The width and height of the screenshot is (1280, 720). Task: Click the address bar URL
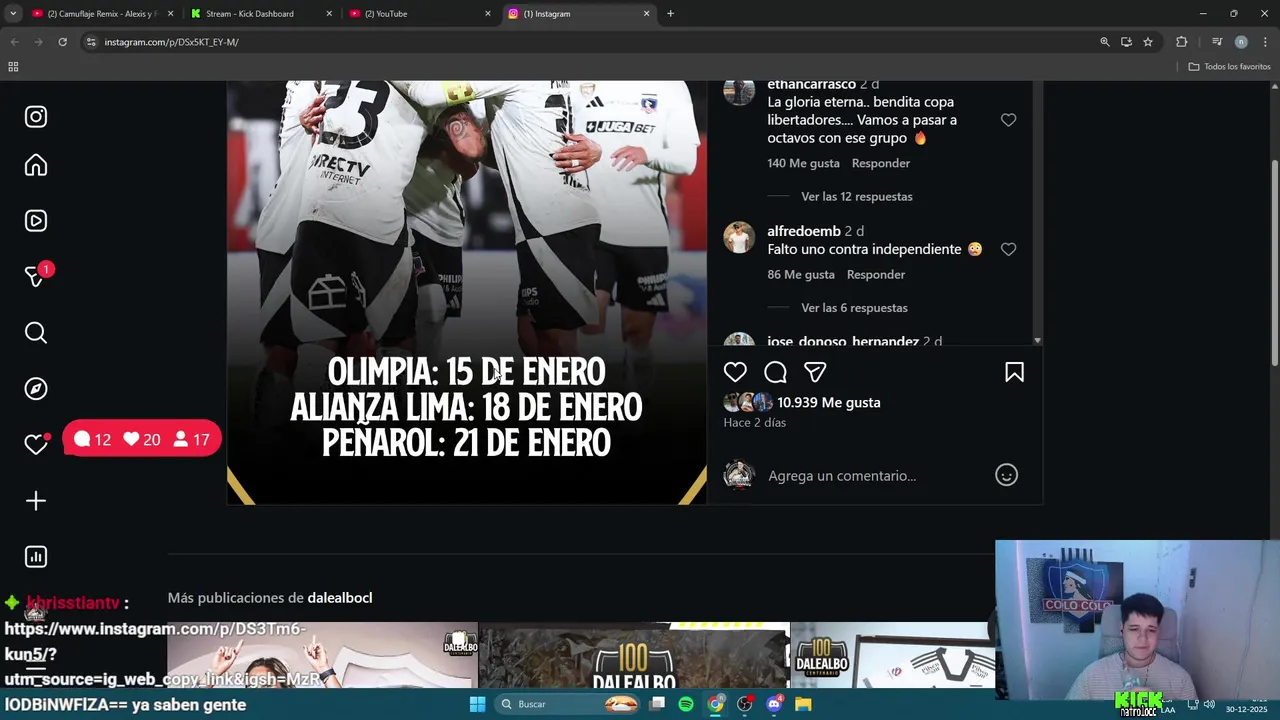[x=171, y=42]
